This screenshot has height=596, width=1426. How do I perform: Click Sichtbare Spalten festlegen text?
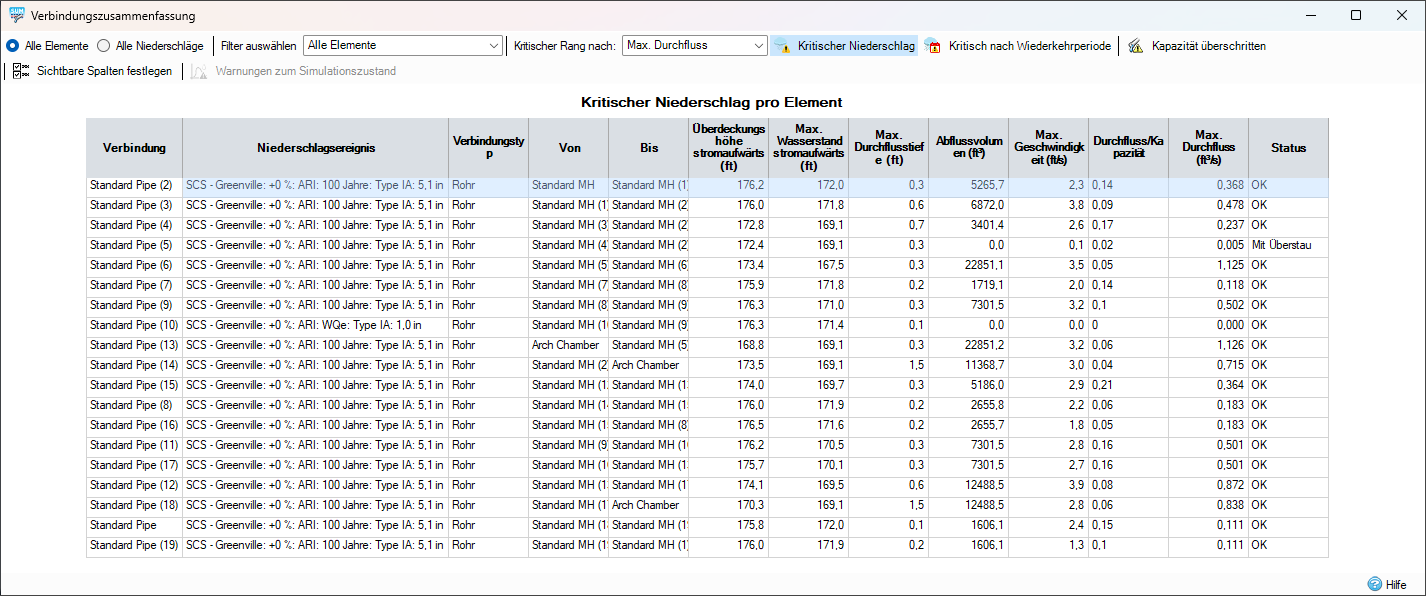(104, 71)
